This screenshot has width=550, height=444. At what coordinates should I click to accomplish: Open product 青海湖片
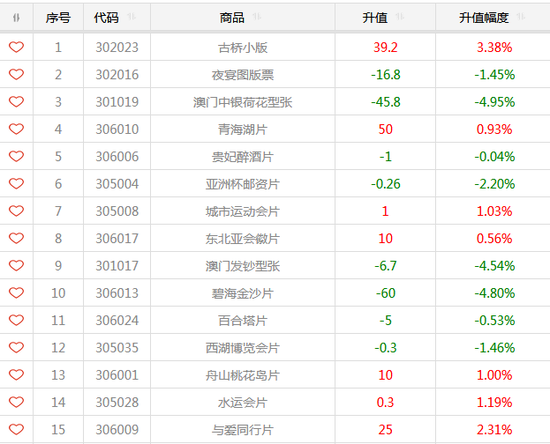click(243, 129)
